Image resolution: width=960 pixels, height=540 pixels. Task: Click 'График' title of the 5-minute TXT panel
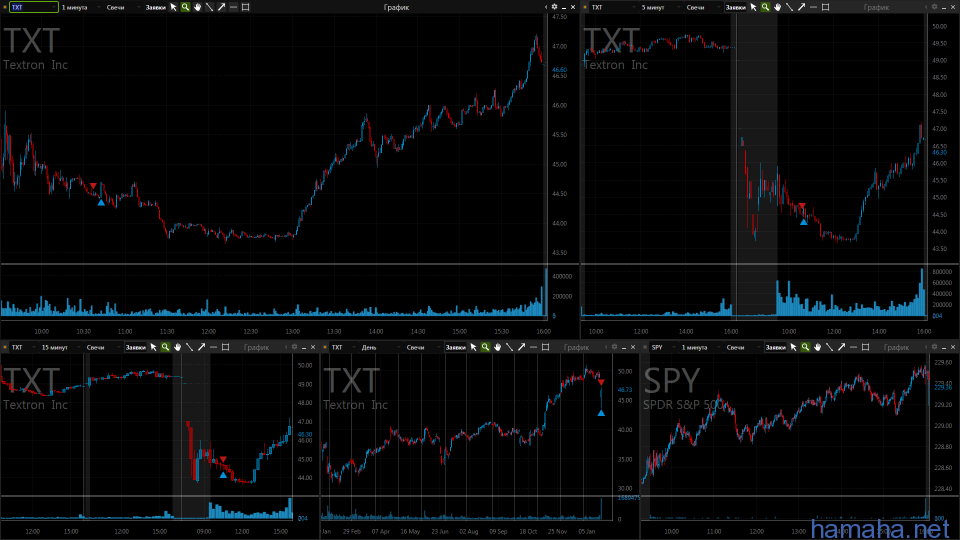click(x=876, y=7)
